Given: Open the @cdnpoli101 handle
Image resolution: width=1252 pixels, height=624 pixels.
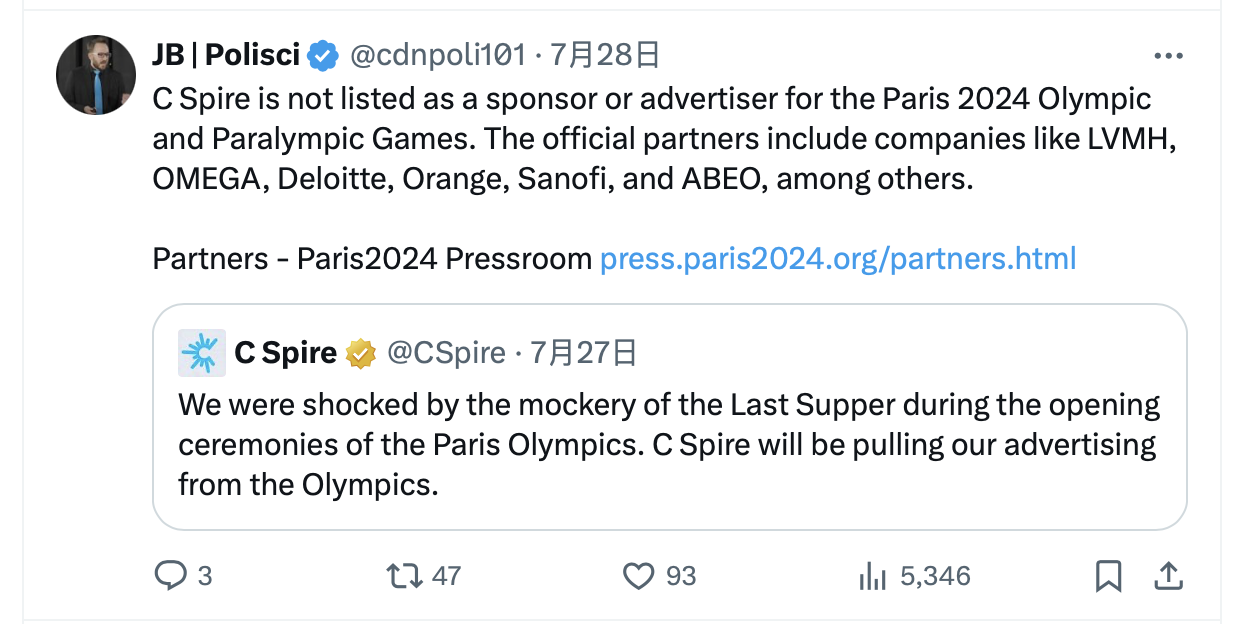Looking at the screenshot, I should tap(436, 55).
